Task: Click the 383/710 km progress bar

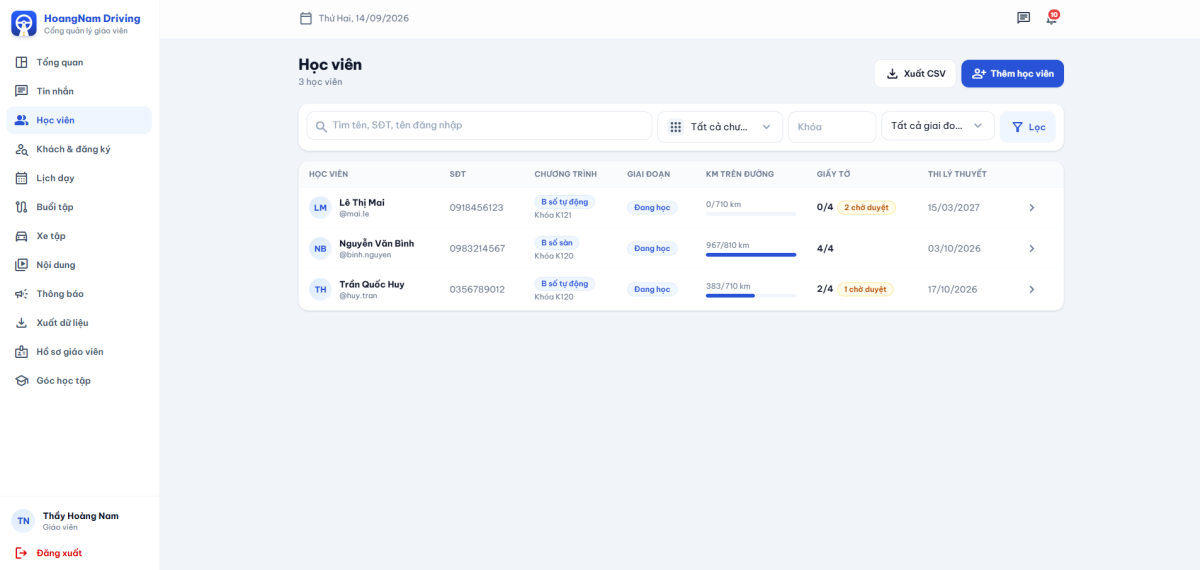Action: coord(751,296)
